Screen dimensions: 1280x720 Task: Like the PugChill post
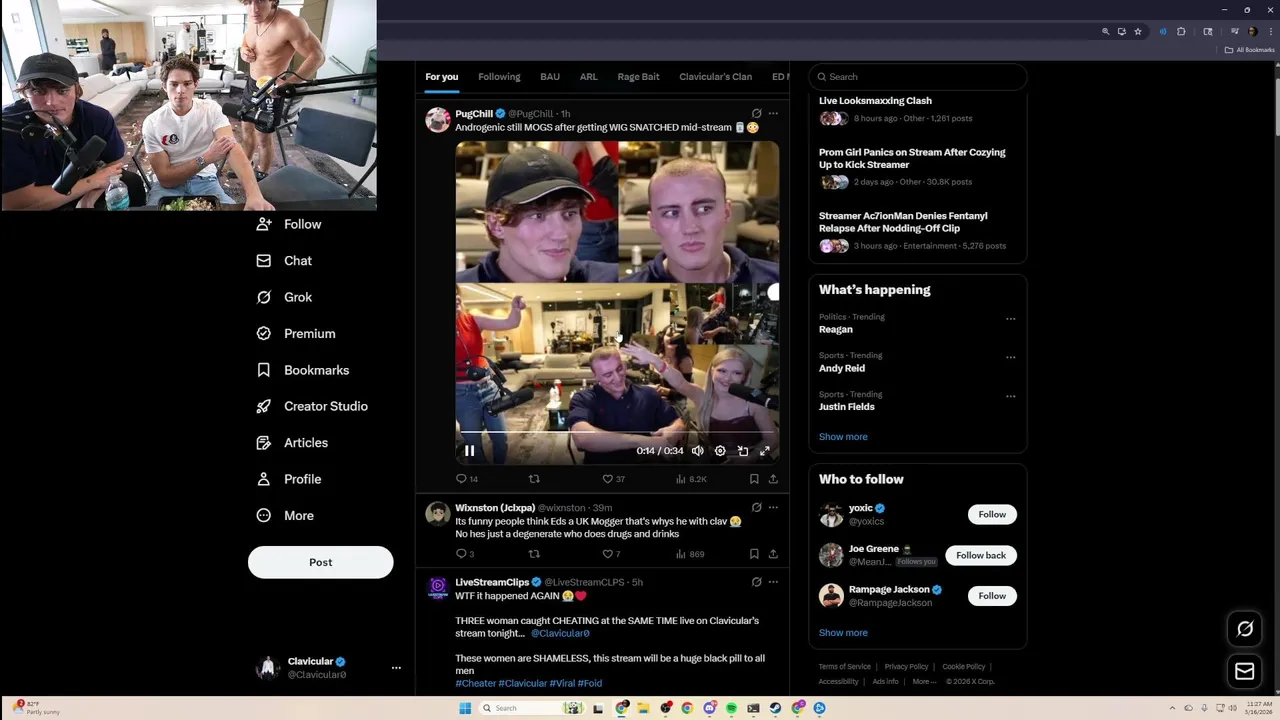click(613, 479)
